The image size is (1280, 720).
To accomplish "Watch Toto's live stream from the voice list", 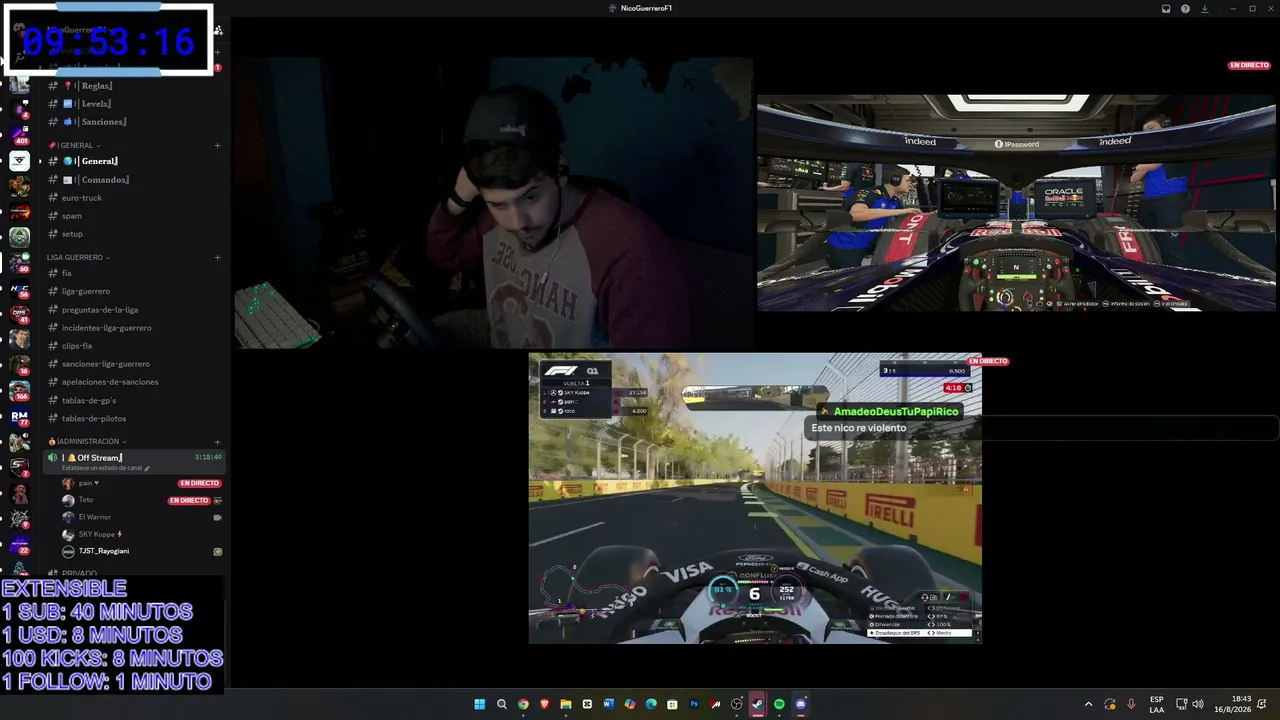I will coord(189,500).
